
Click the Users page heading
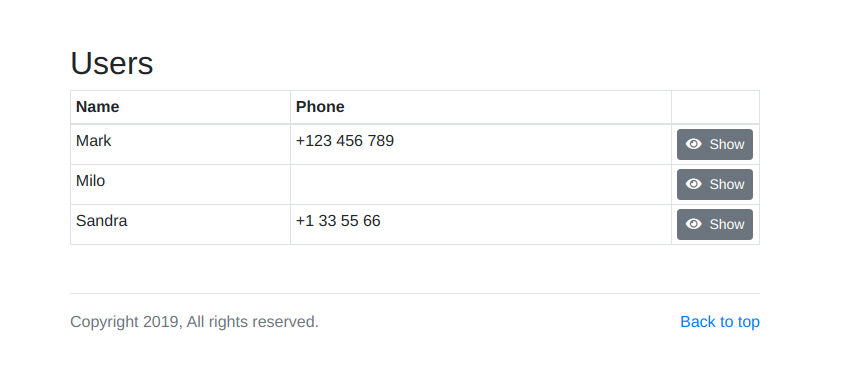tap(112, 63)
